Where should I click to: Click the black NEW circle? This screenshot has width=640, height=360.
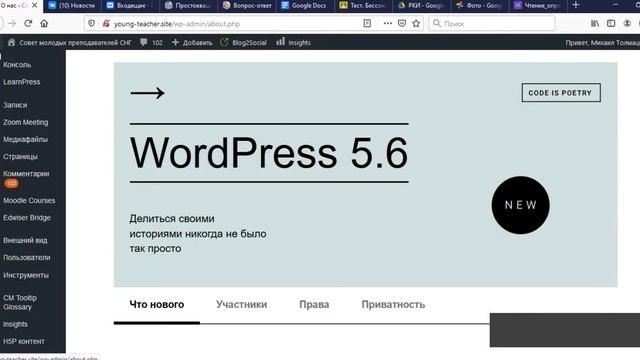pyautogui.click(x=520, y=205)
